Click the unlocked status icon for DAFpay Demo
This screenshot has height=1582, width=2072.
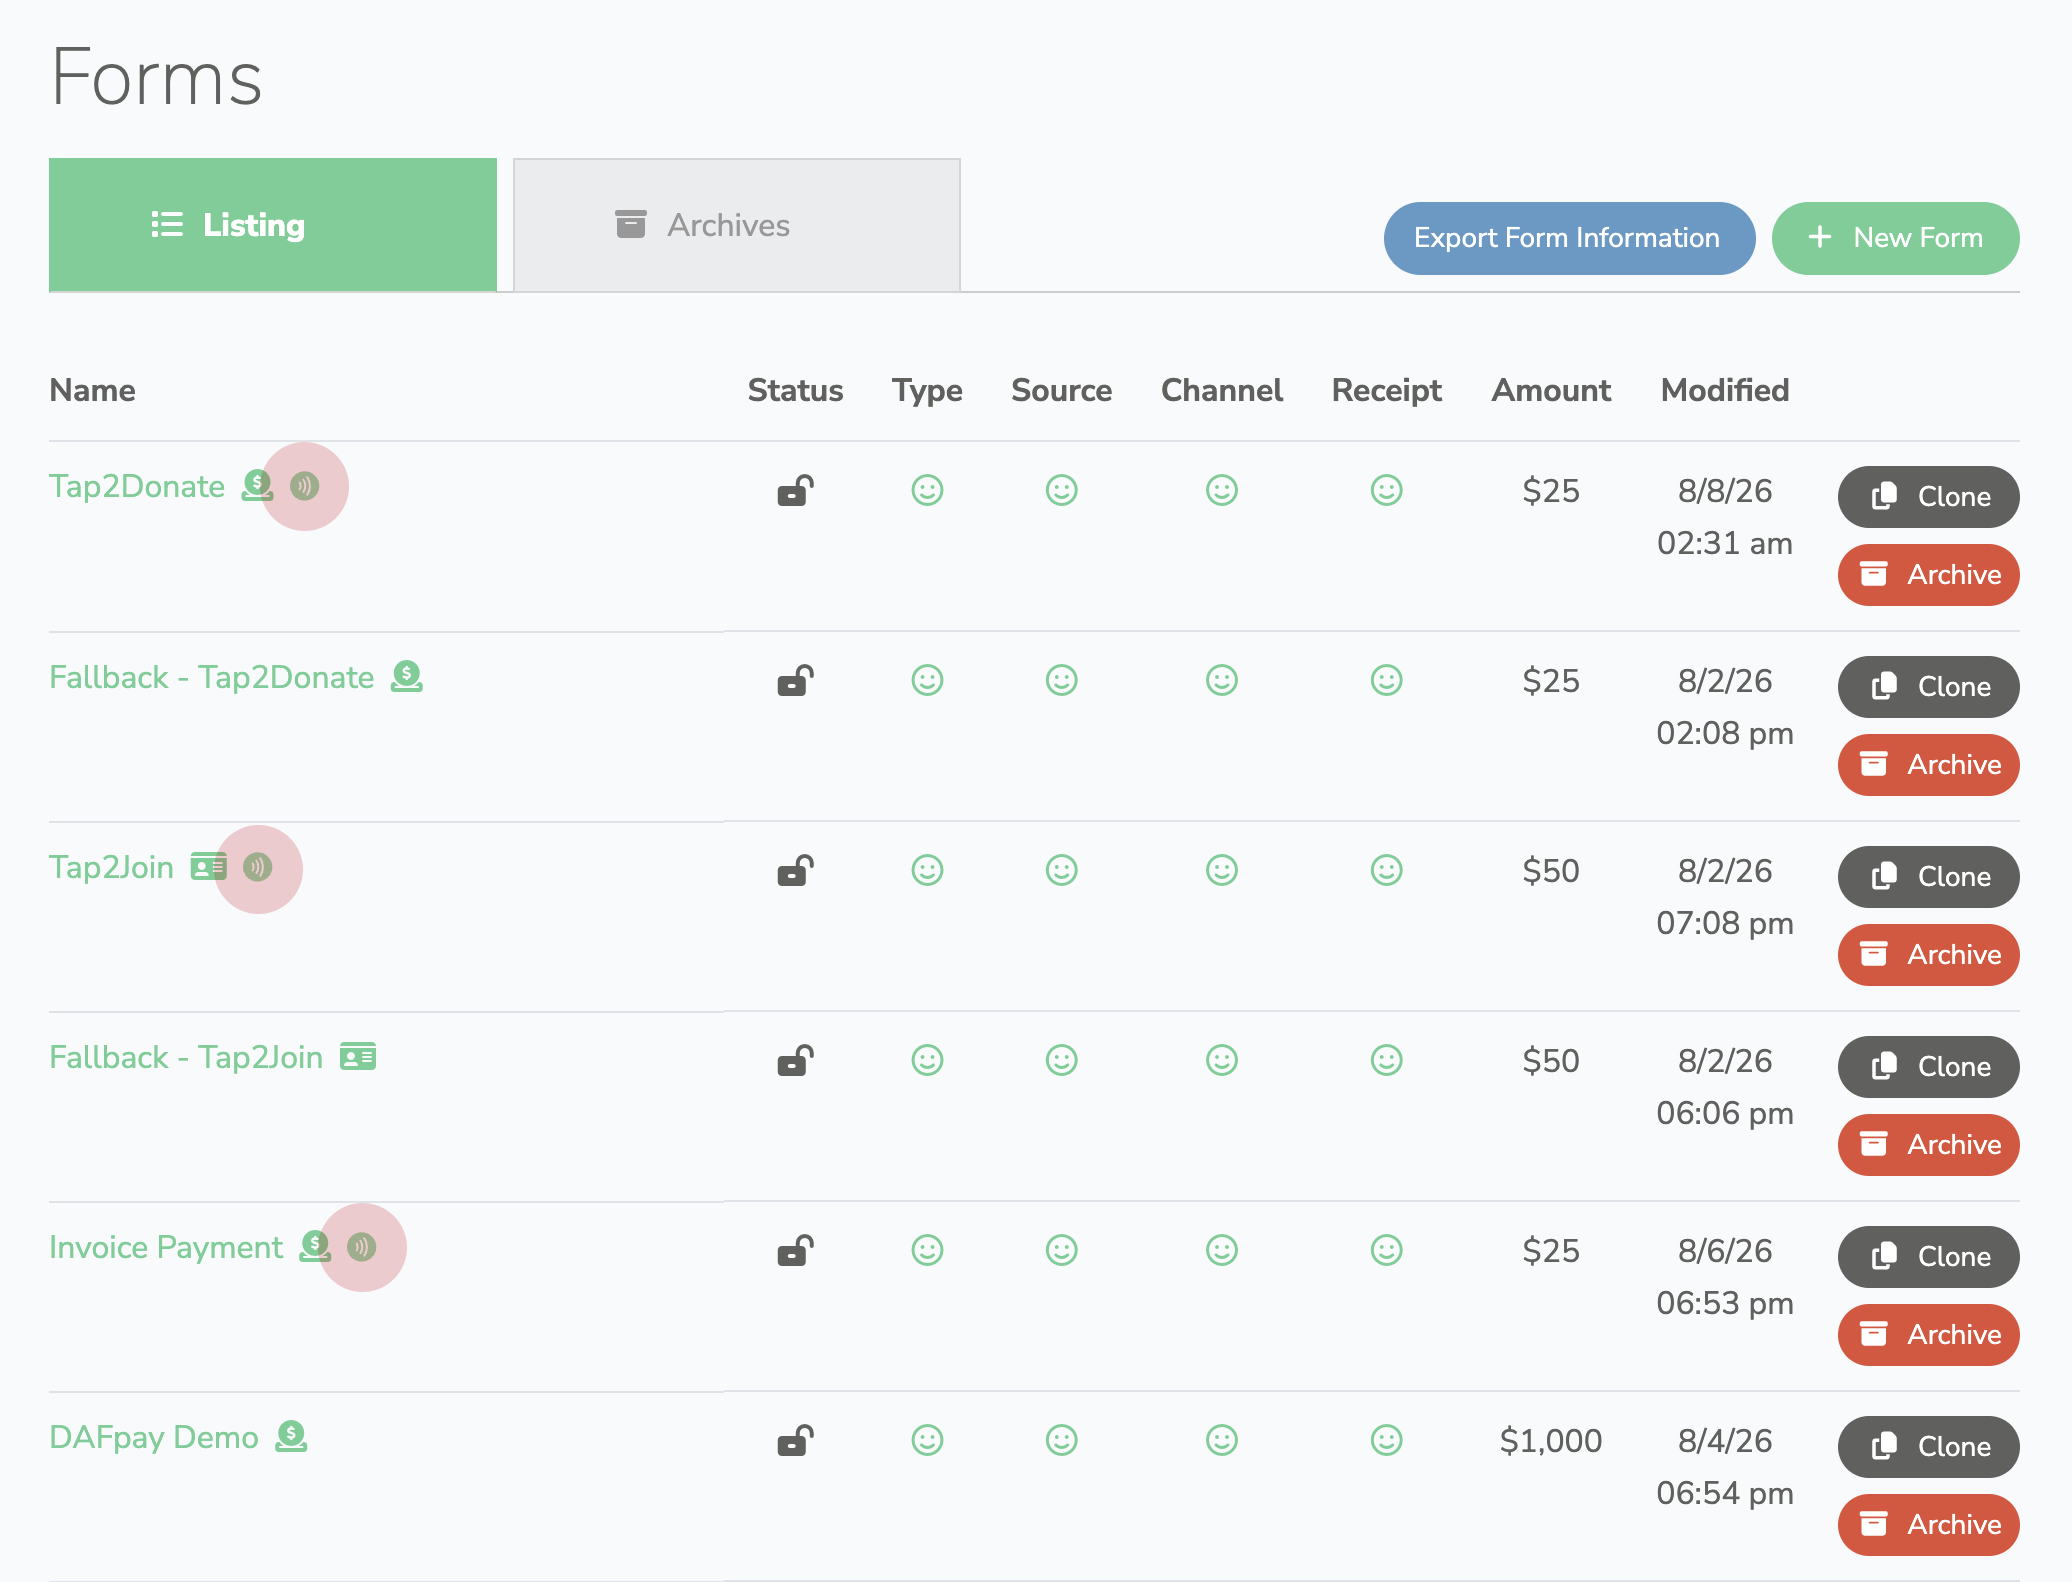[796, 1441]
